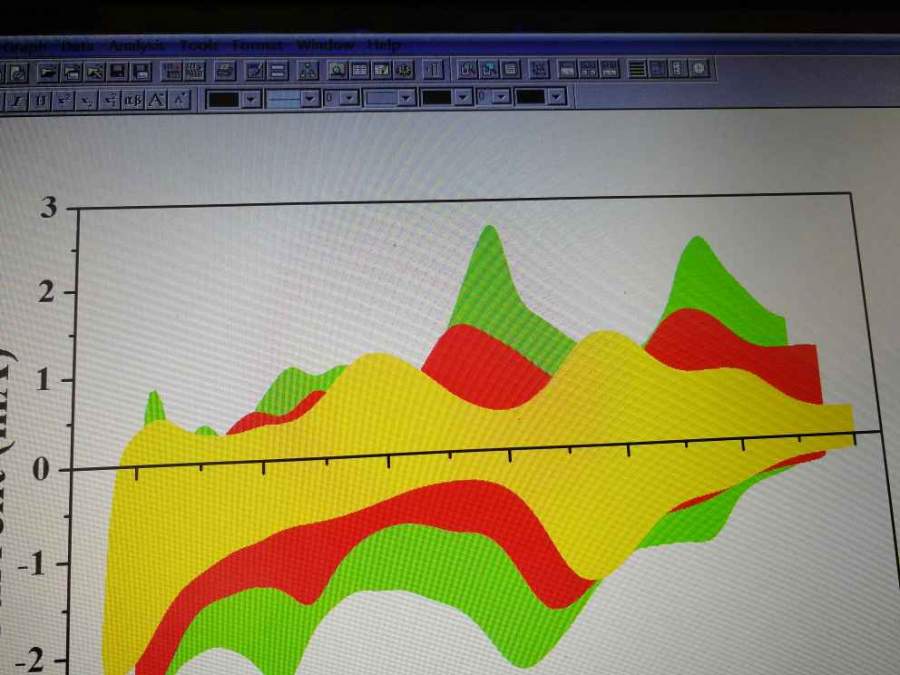Click the striped horizontal-lines toolbar icon
Image resolution: width=900 pixels, height=675 pixels.
tap(637, 69)
